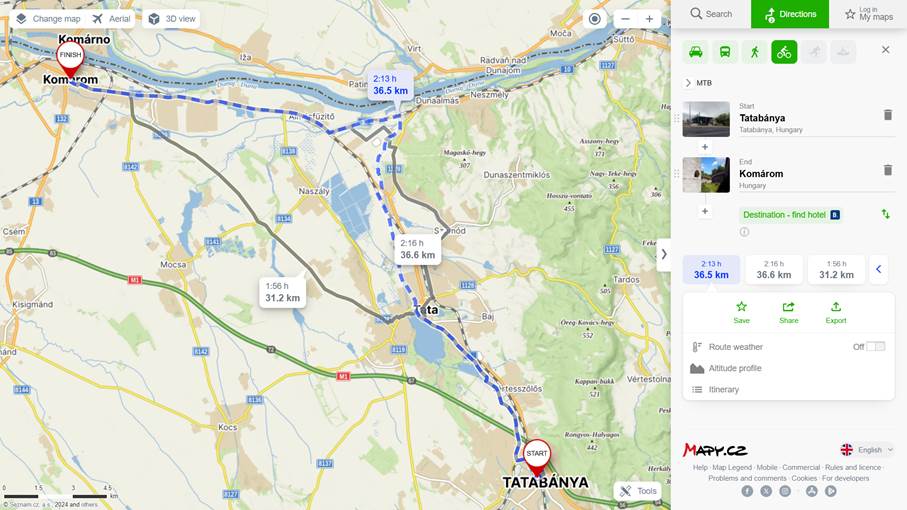
Task: Select the public transport bus icon
Action: pos(725,52)
